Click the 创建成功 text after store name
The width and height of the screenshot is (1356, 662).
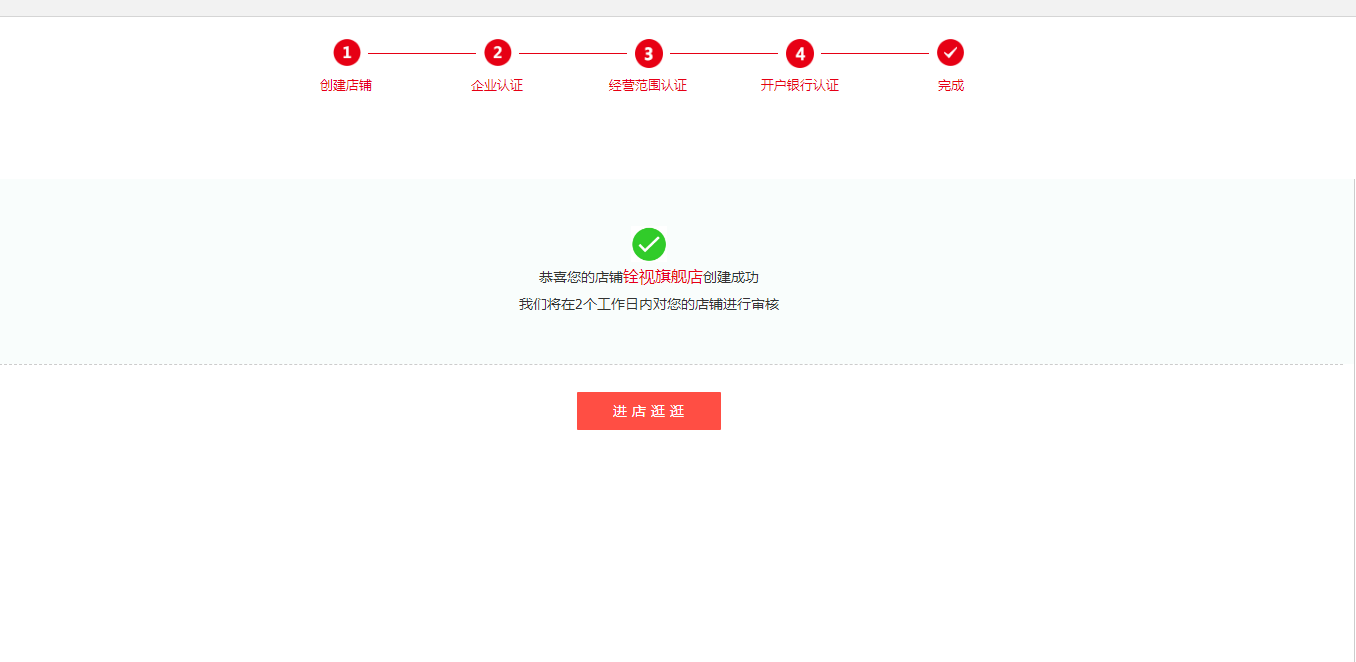pyautogui.click(x=731, y=277)
